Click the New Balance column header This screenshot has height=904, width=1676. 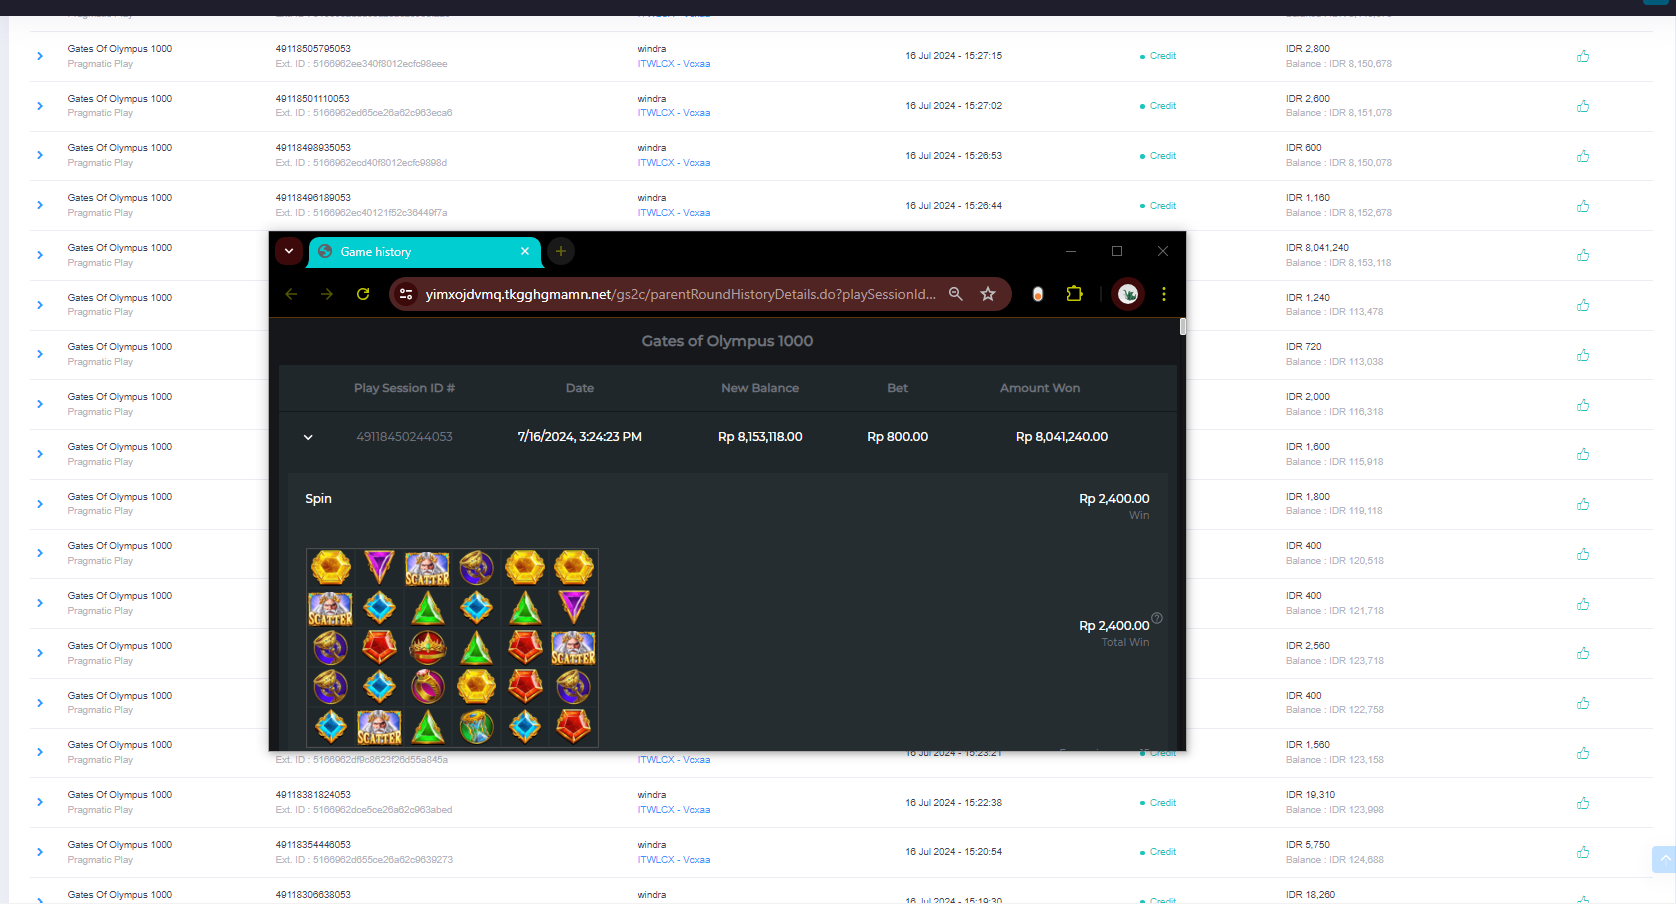tap(760, 388)
